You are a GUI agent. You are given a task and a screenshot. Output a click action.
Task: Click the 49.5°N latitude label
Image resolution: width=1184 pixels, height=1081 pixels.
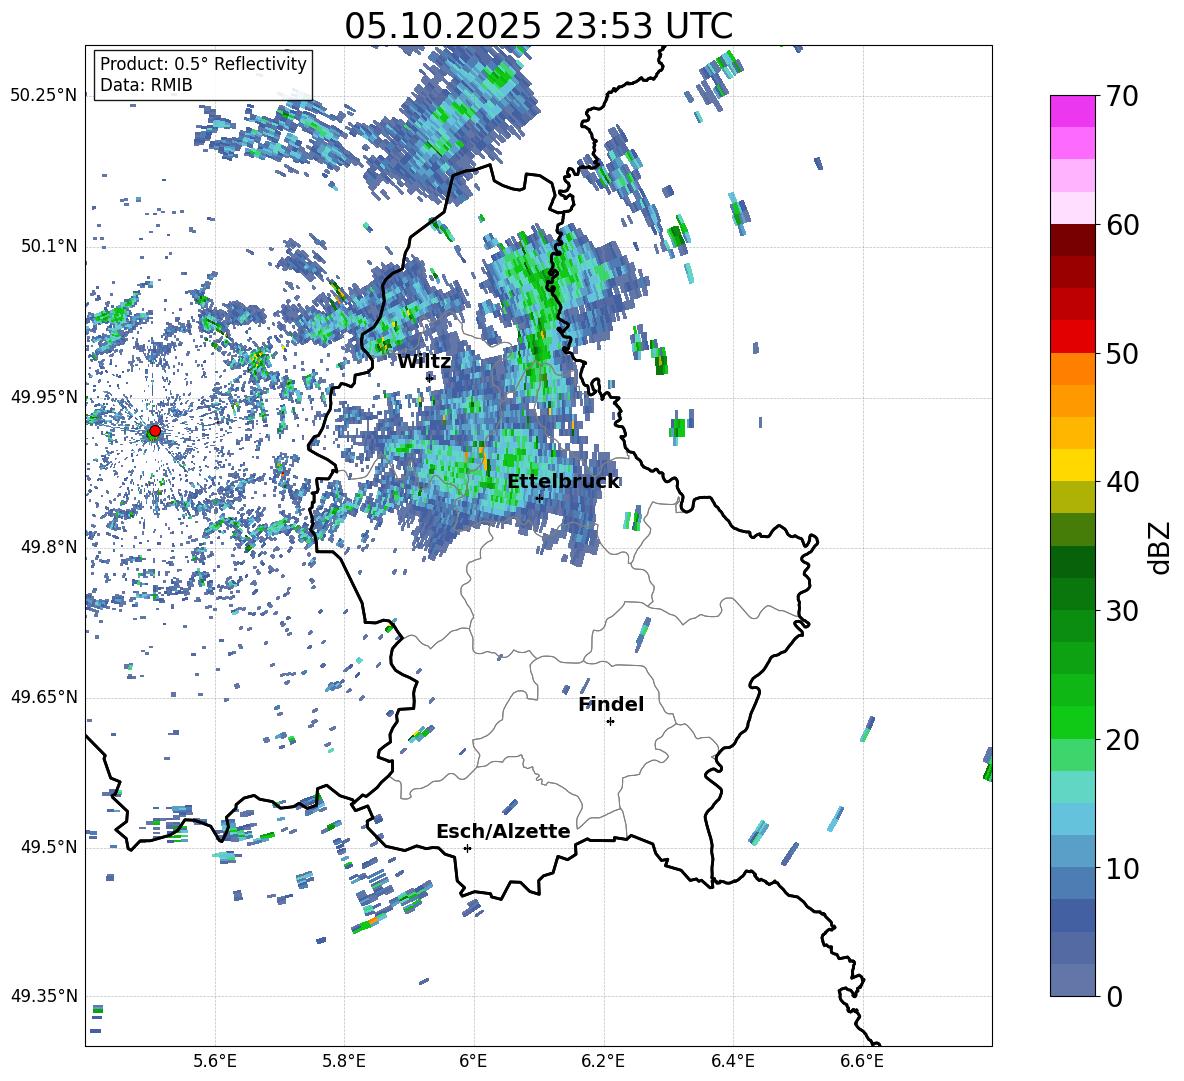click(49, 847)
